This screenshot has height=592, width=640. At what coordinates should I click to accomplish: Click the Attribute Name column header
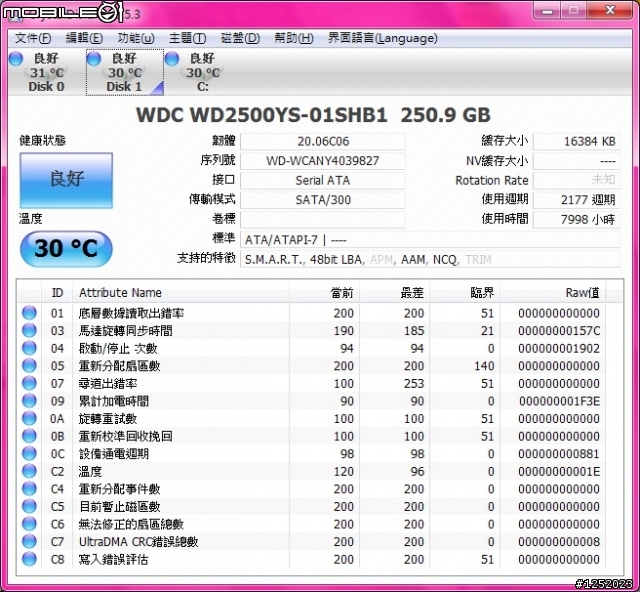coord(181,292)
